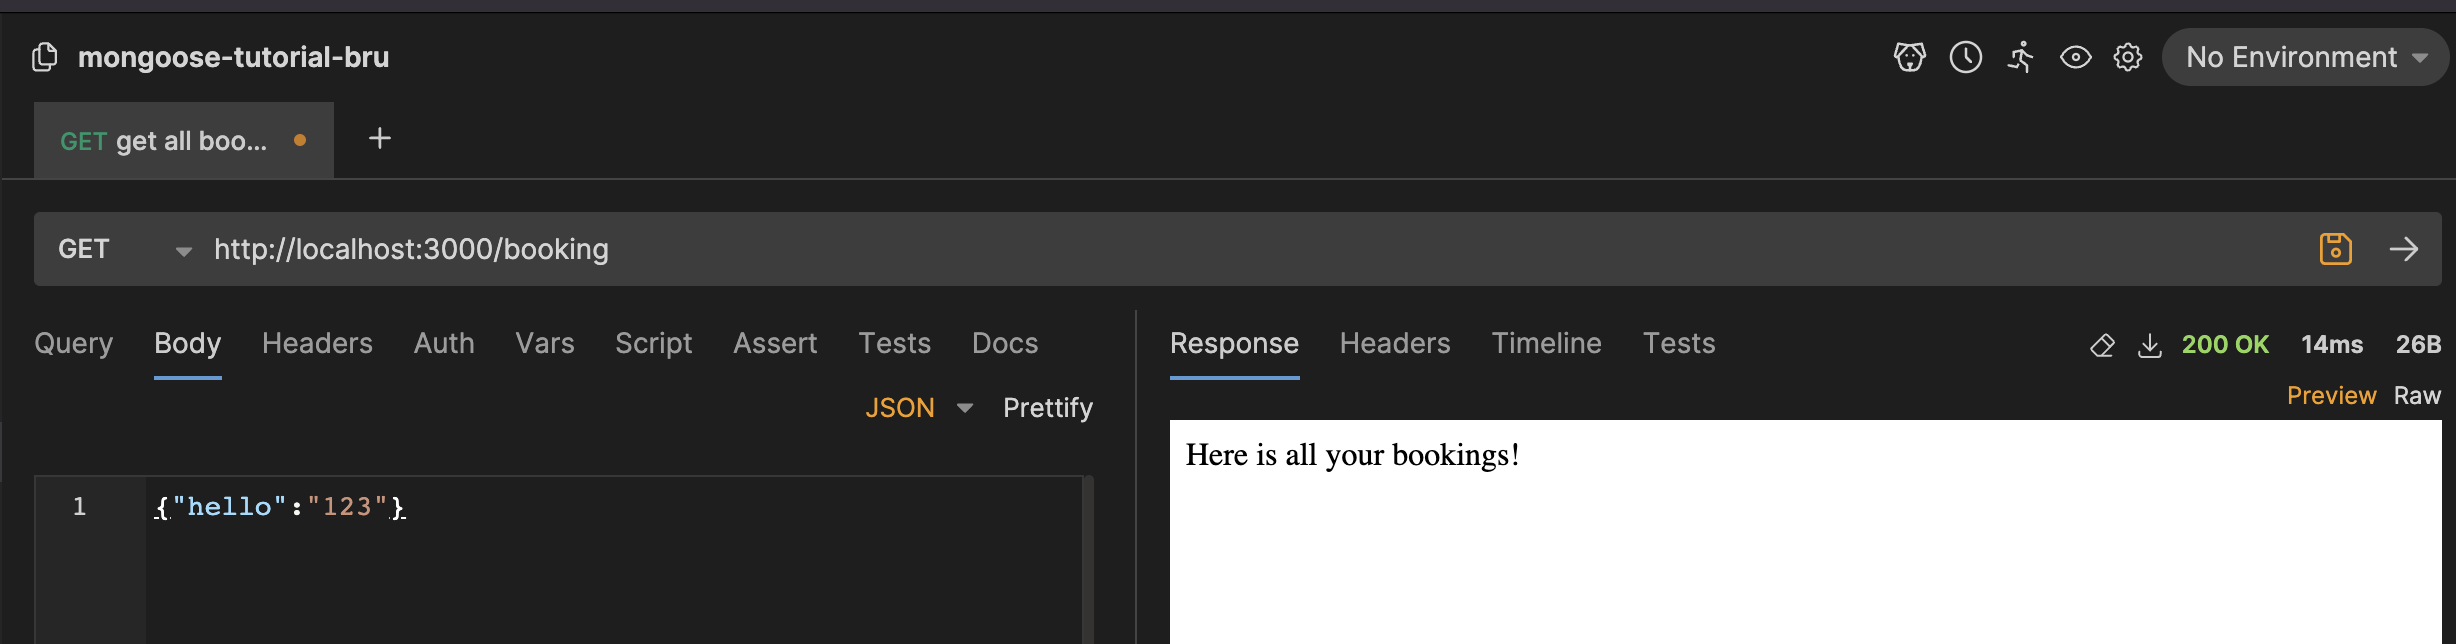2456x644 pixels.
Task: Open the Auth tab
Action: pyautogui.click(x=444, y=343)
